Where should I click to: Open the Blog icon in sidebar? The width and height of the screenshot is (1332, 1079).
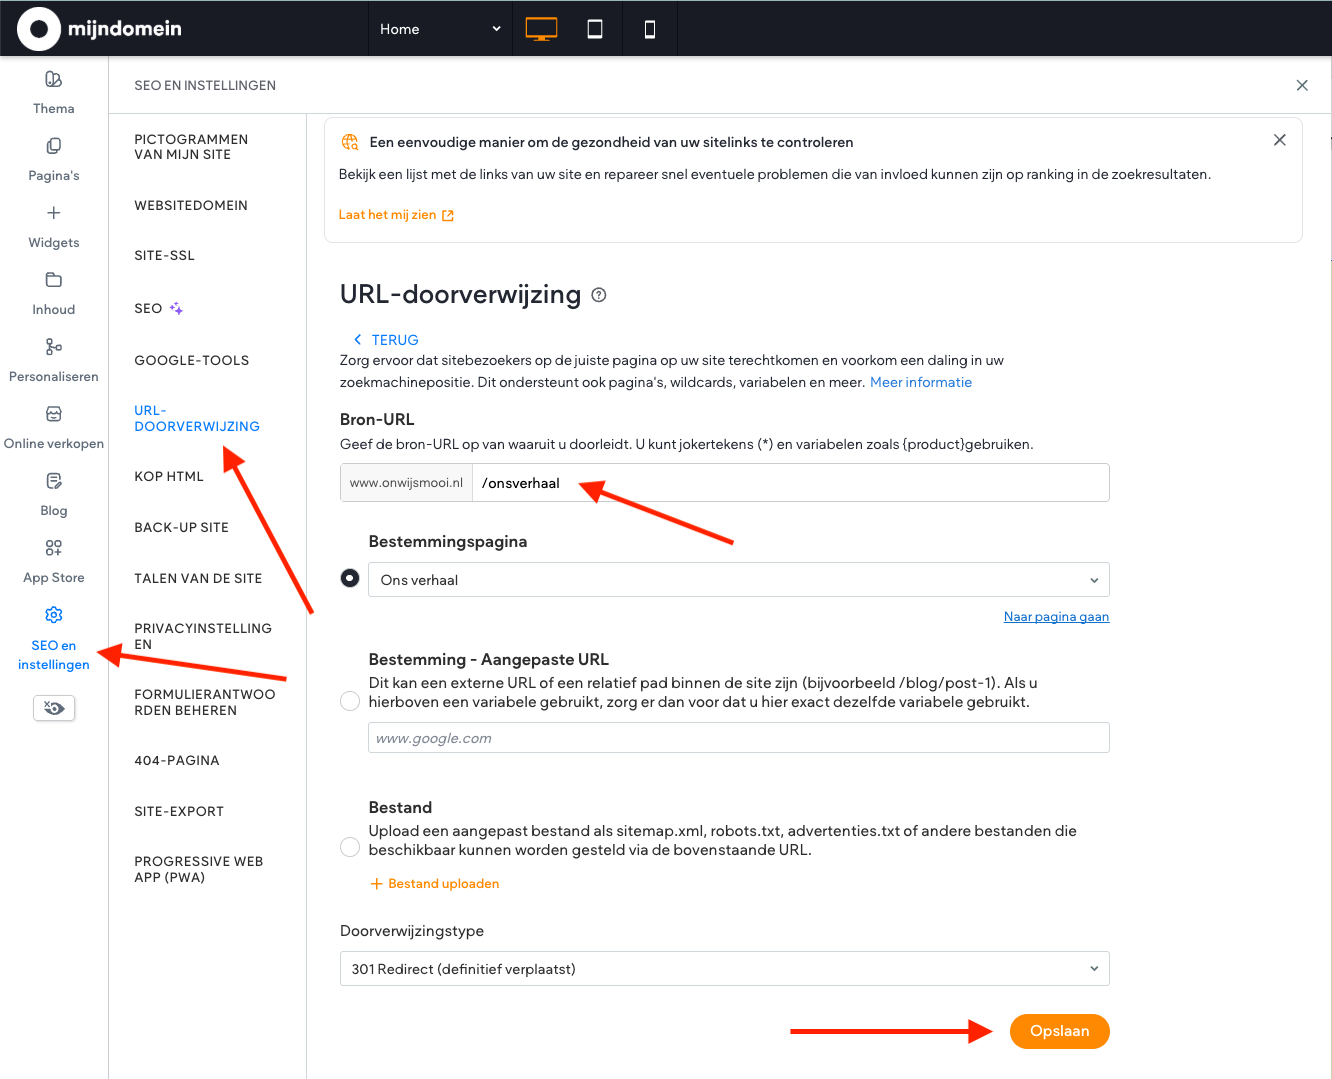coord(54,481)
